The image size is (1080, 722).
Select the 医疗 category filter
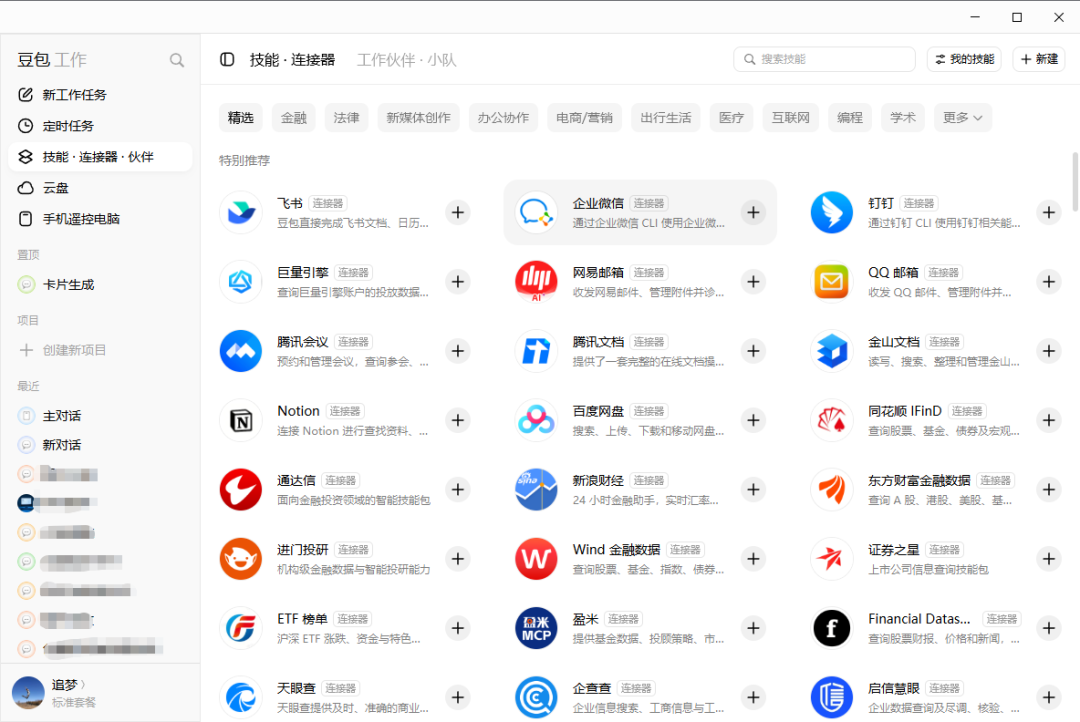tap(731, 118)
